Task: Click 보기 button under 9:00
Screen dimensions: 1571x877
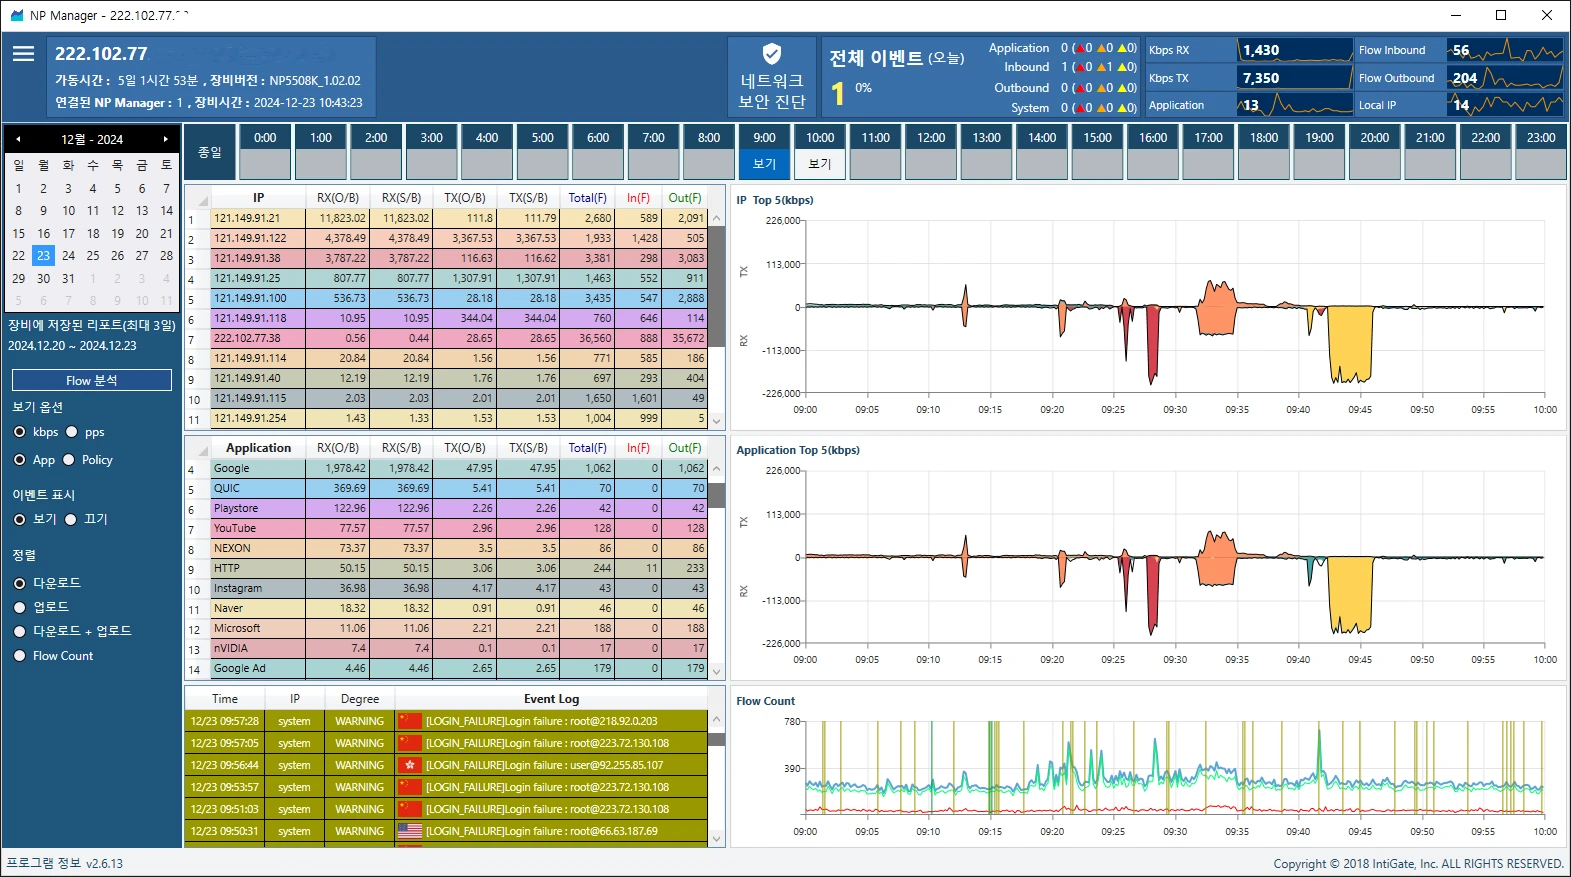Action: (765, 164)
